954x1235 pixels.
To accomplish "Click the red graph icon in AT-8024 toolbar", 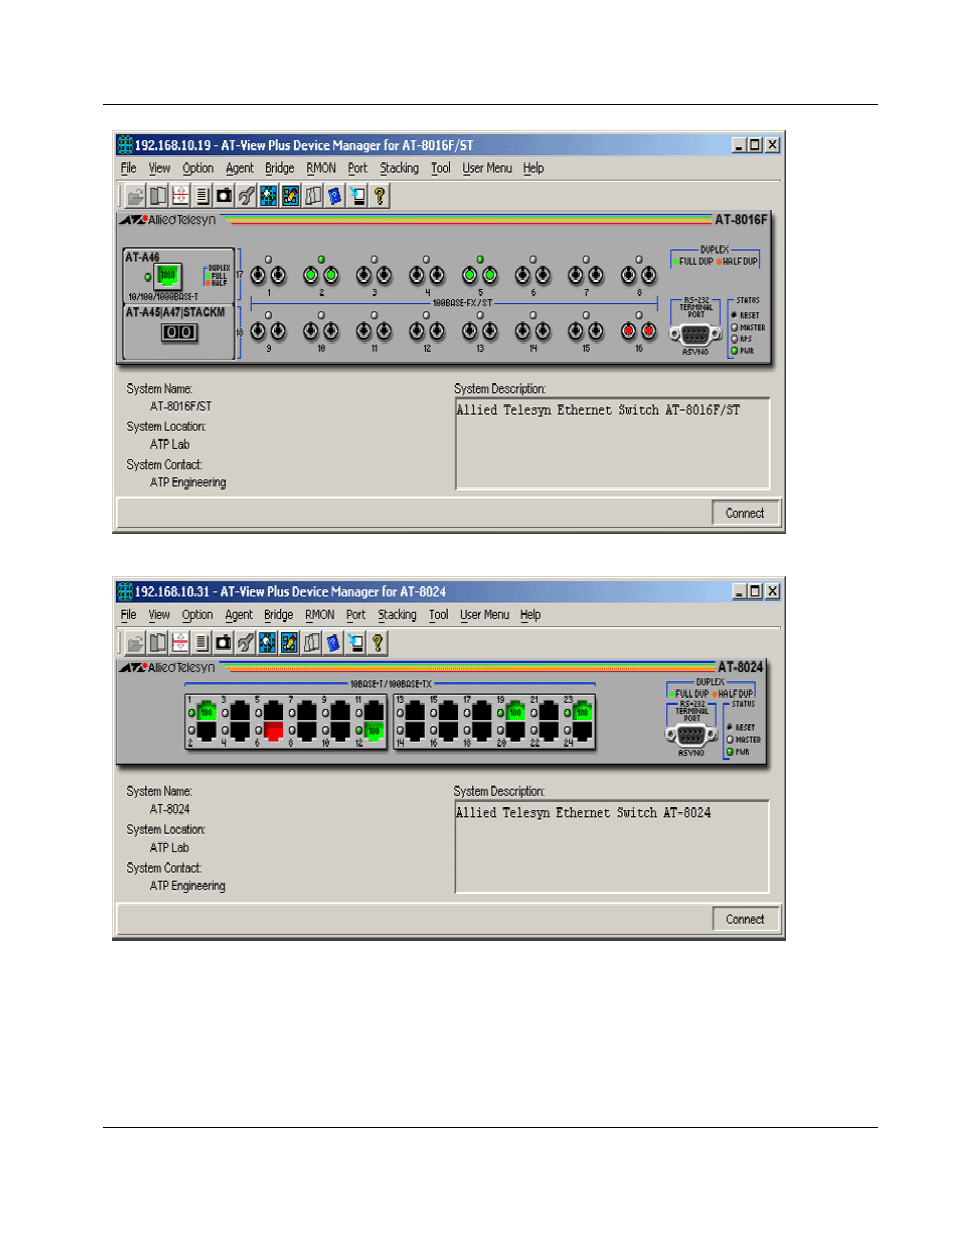I will [x=180, y=643].
